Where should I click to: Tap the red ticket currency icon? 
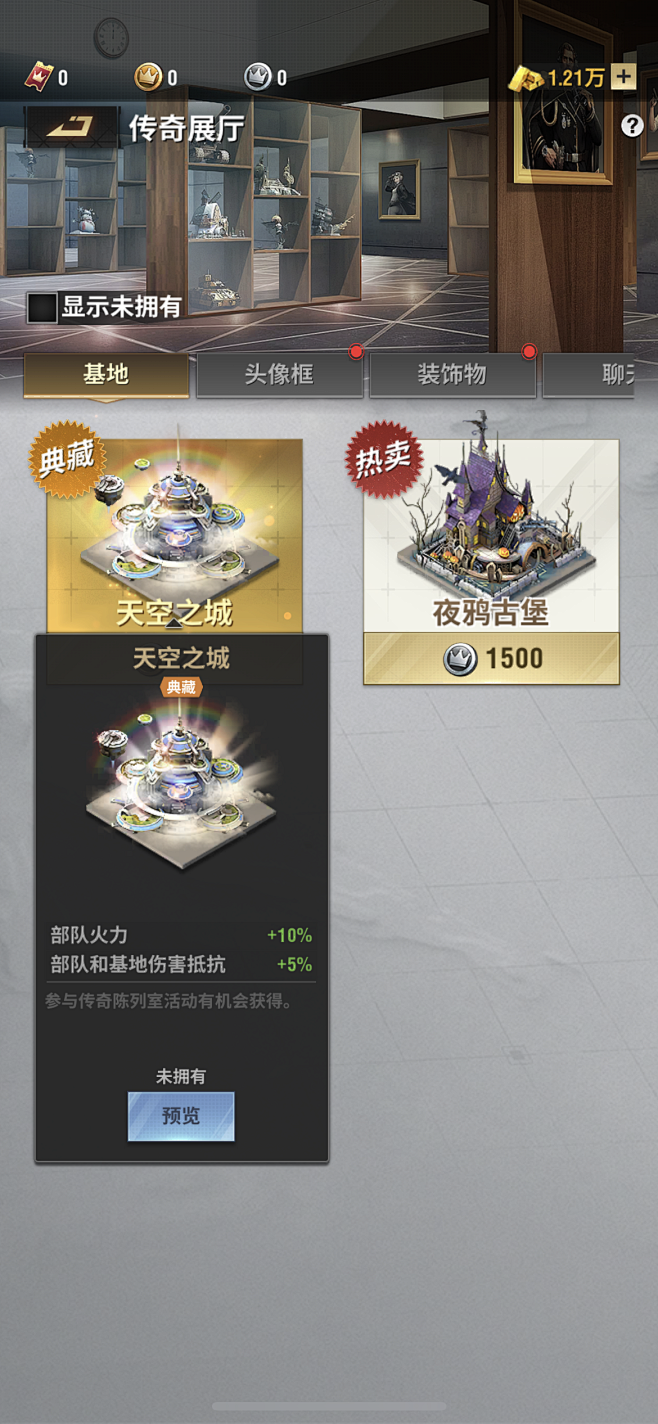tap(39, 77)
